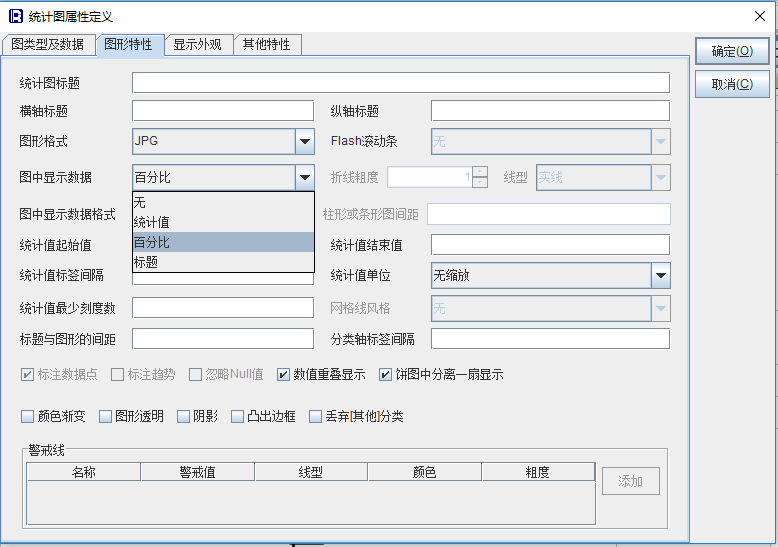Click the 线型 table column header

click(x=311, y=472)
